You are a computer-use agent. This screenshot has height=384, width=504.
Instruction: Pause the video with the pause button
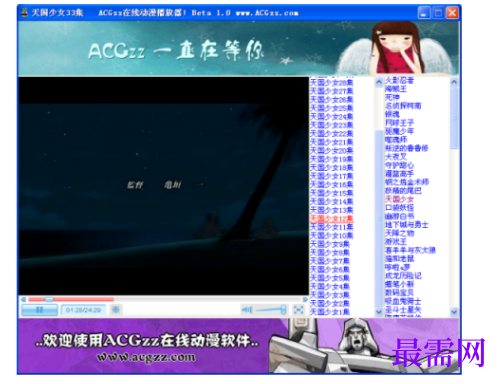[x=40, y=310]
